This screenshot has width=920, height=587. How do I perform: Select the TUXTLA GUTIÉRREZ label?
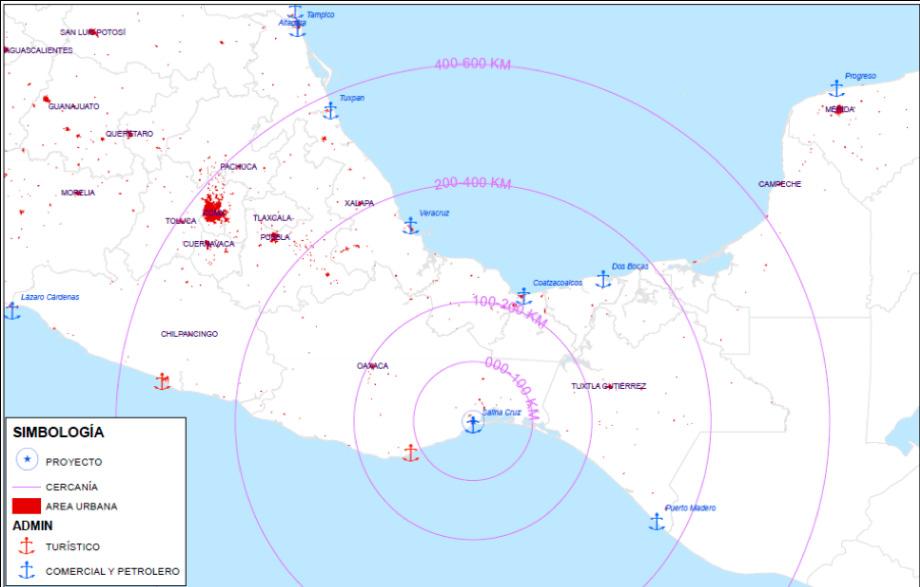[x=609, y=386]
